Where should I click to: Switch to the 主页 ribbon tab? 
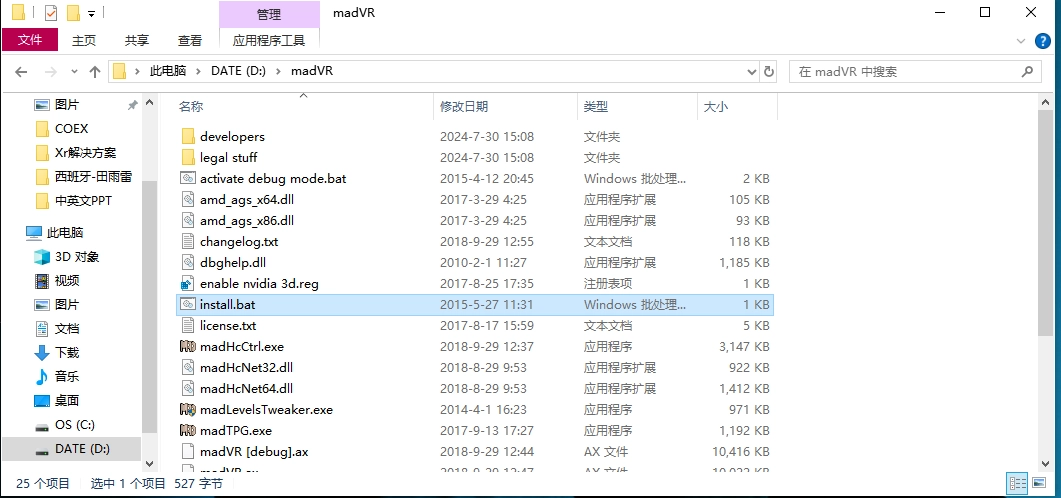click(84, 41)
